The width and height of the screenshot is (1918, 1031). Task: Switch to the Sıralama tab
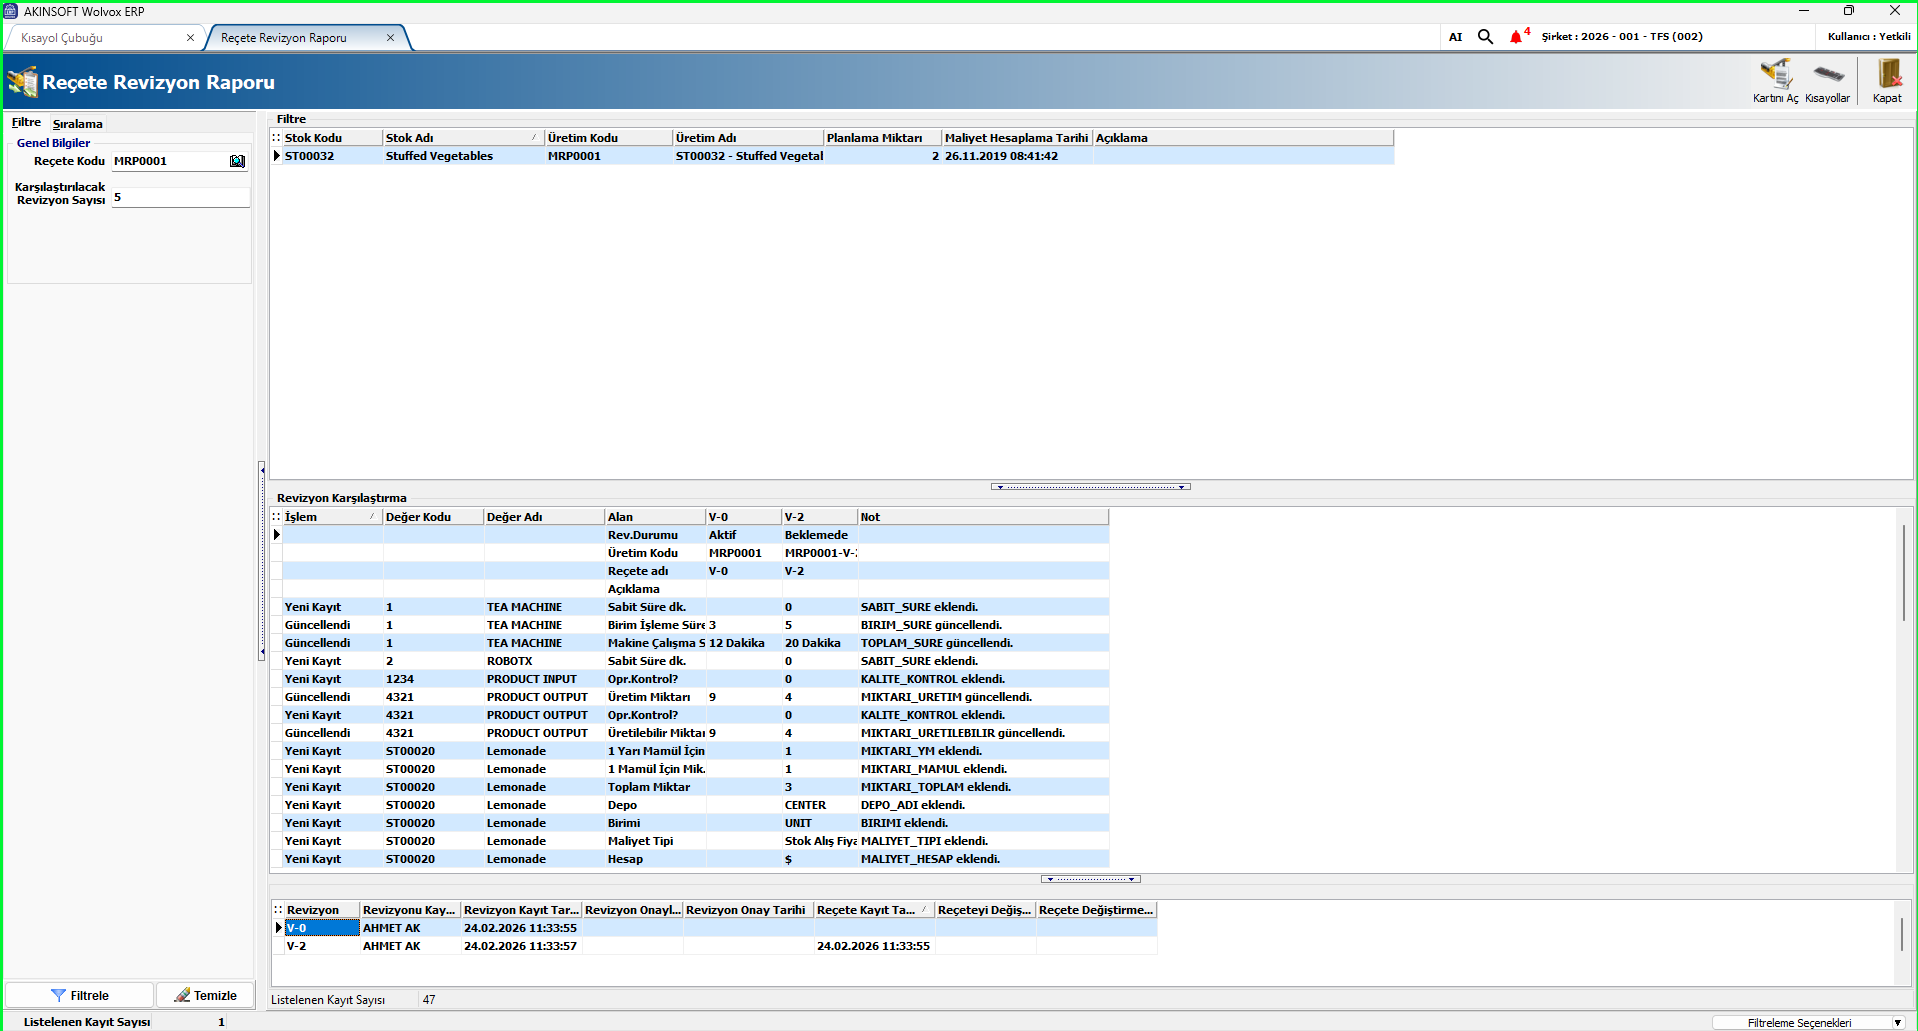(x=77, y=124)
